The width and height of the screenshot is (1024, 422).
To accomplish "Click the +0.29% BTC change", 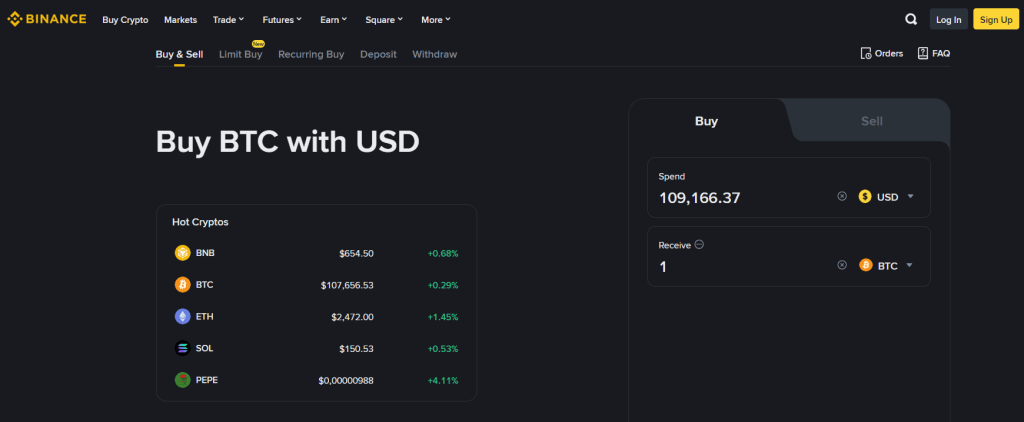I will click(443, 285).
